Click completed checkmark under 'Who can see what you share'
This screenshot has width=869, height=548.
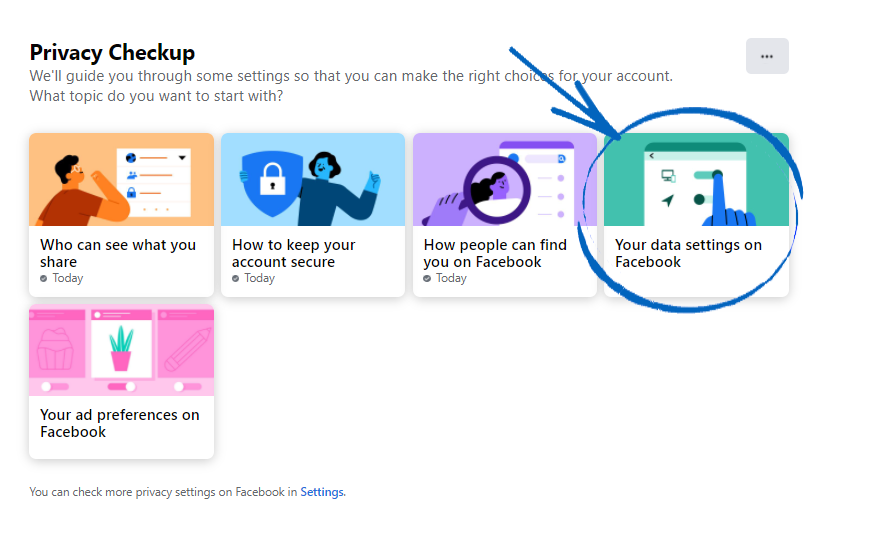[43, 279]
